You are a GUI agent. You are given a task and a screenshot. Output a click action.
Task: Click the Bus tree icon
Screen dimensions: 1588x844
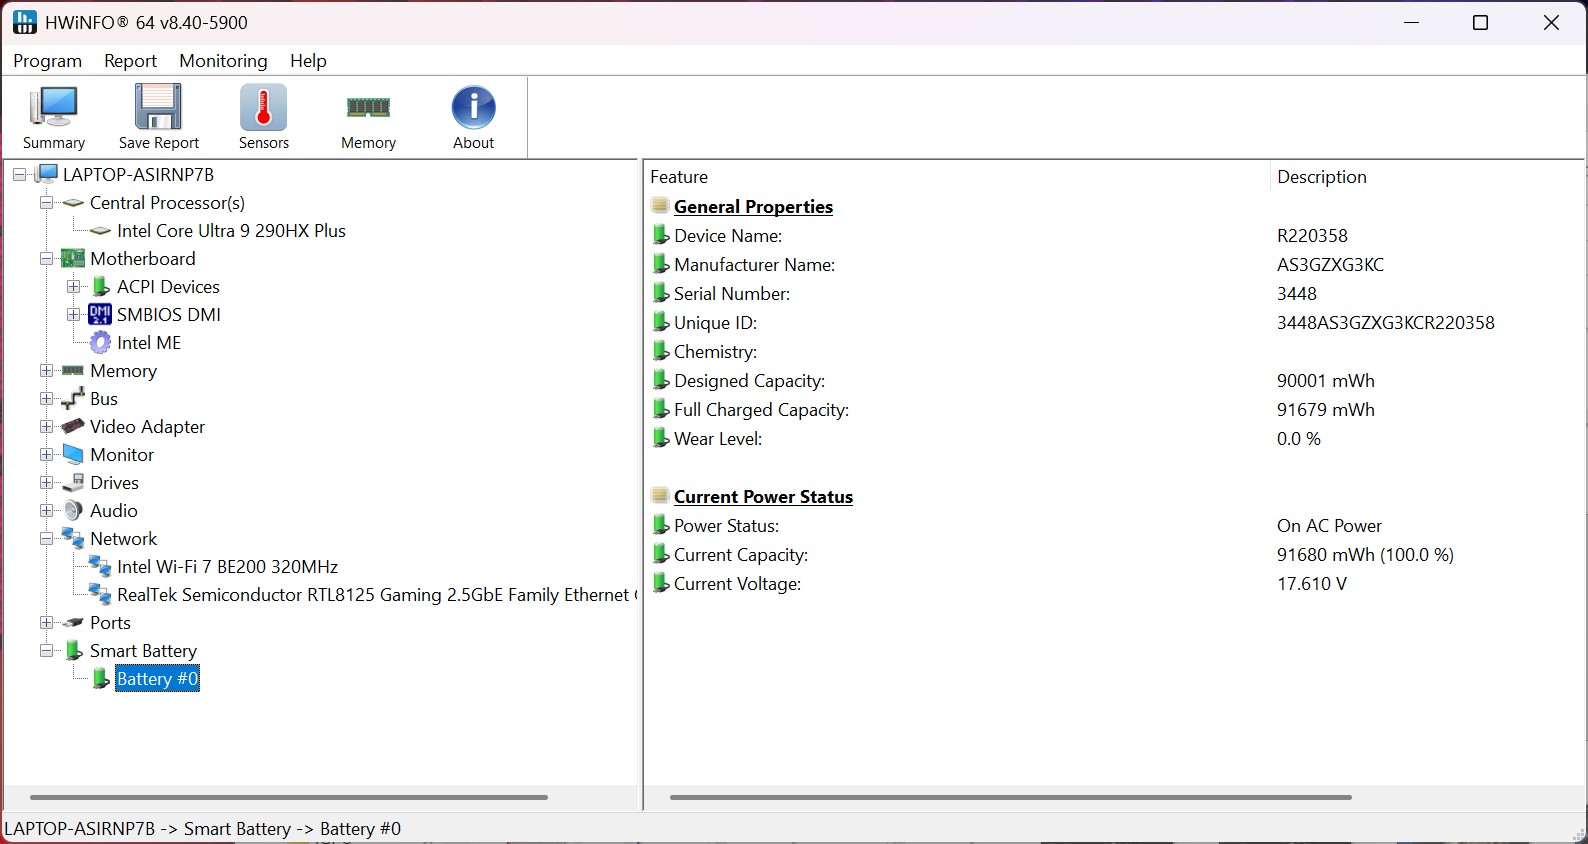73,399
